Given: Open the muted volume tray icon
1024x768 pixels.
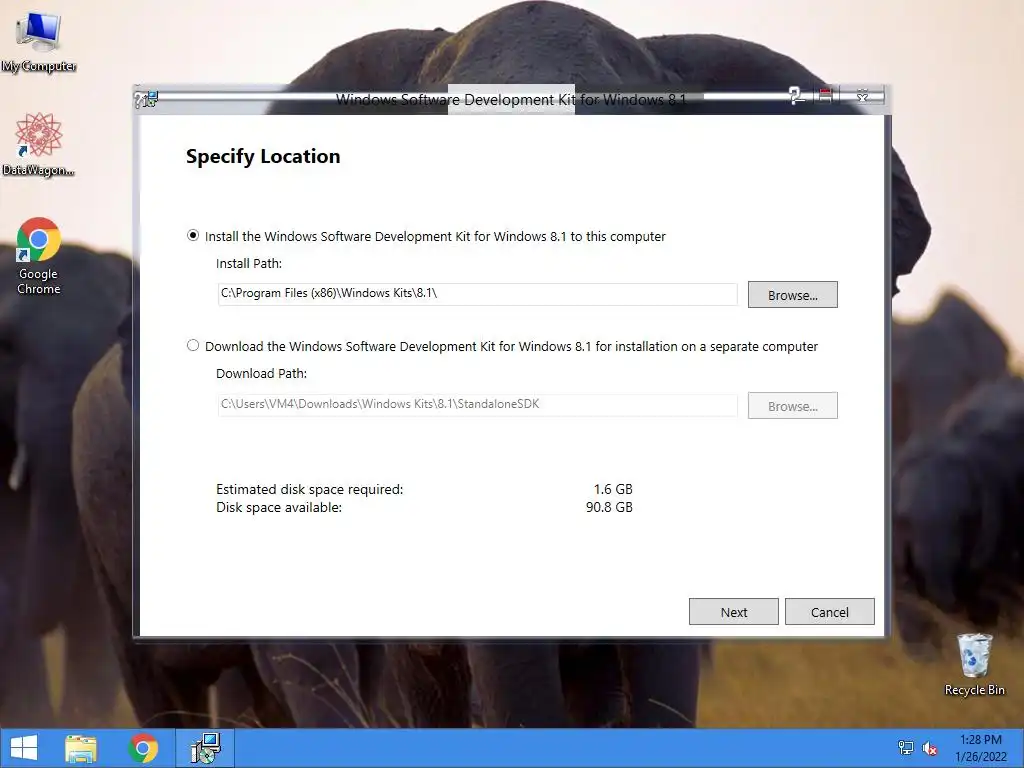Looking at the screenshot, I should pos(929,748).
